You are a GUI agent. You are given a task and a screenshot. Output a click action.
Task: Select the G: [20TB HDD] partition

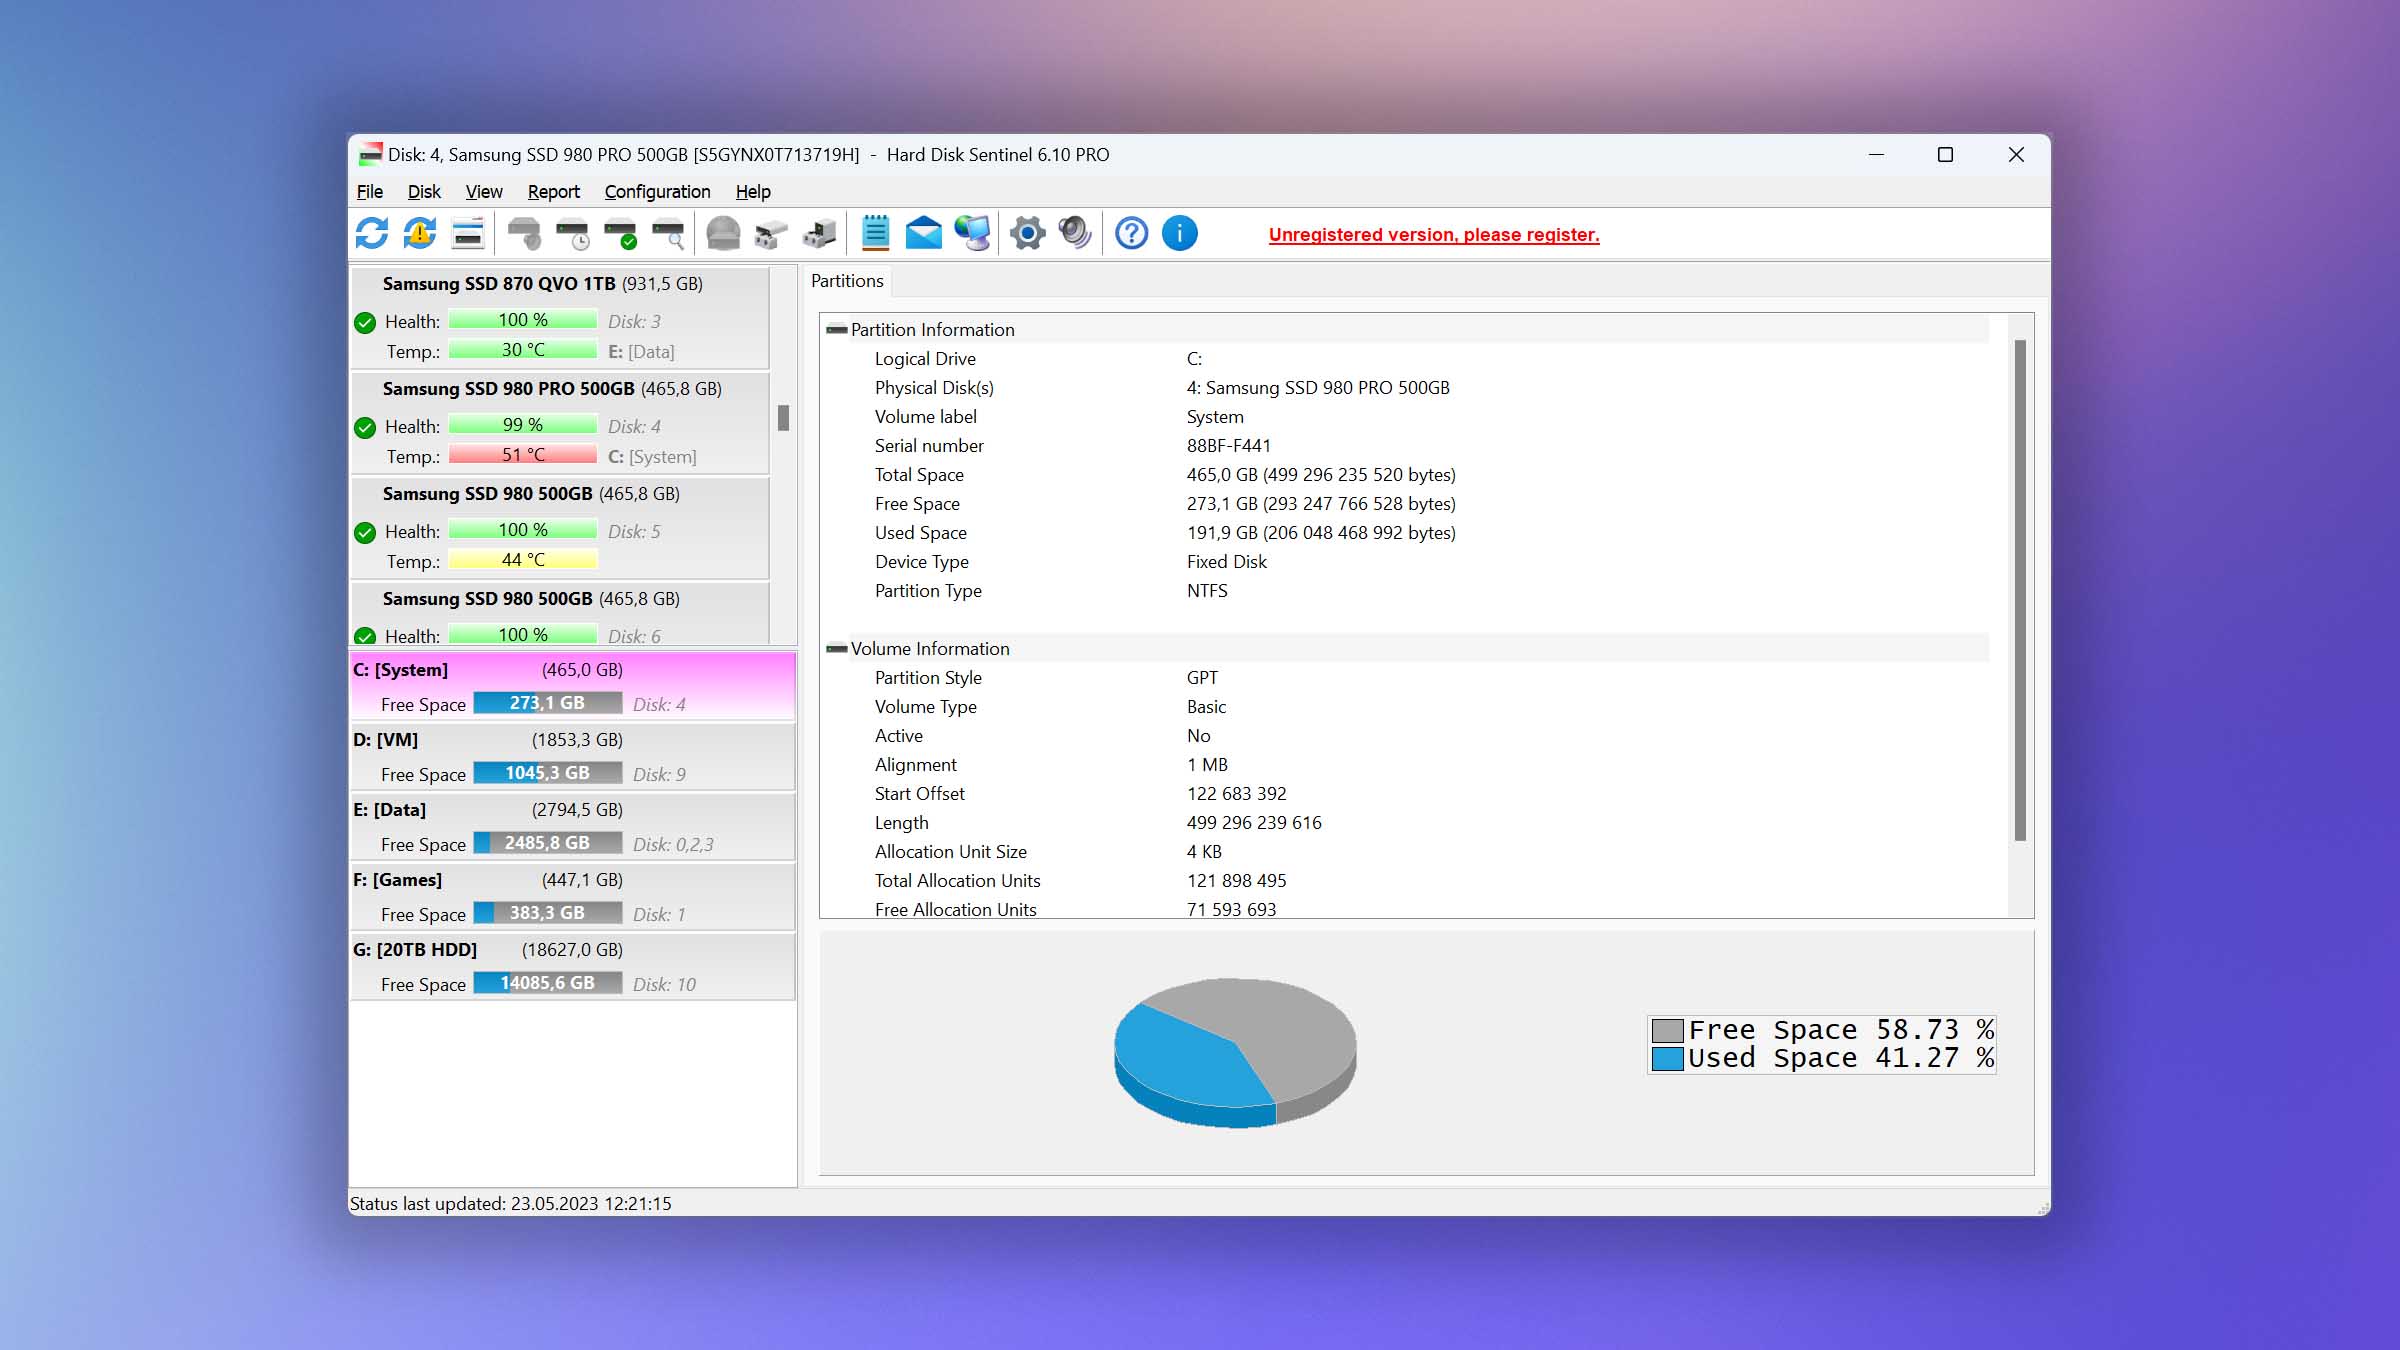coord(573,966)
